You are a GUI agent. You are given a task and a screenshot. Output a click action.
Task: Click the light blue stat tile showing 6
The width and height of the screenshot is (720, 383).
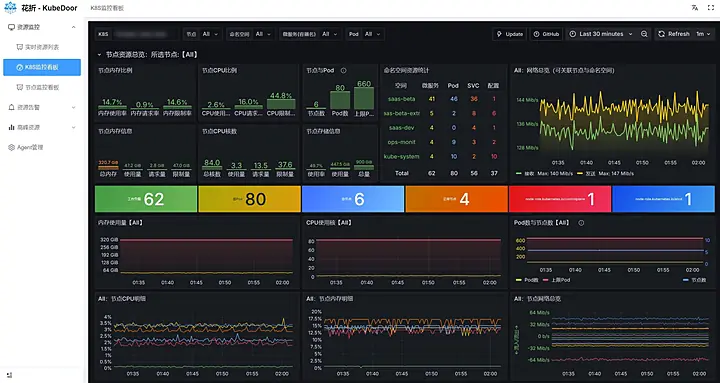click(x=353, y=199)
